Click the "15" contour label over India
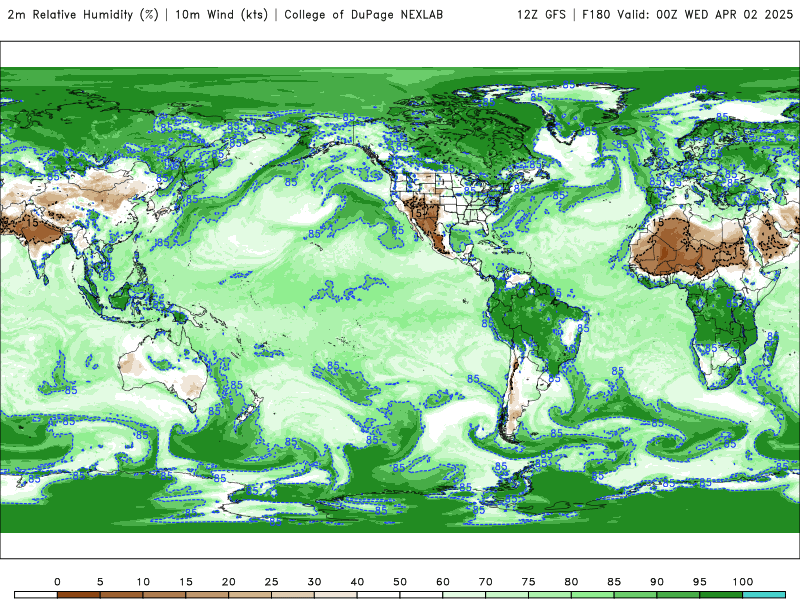This screenshot has width=800, height=600. (32, 222)
